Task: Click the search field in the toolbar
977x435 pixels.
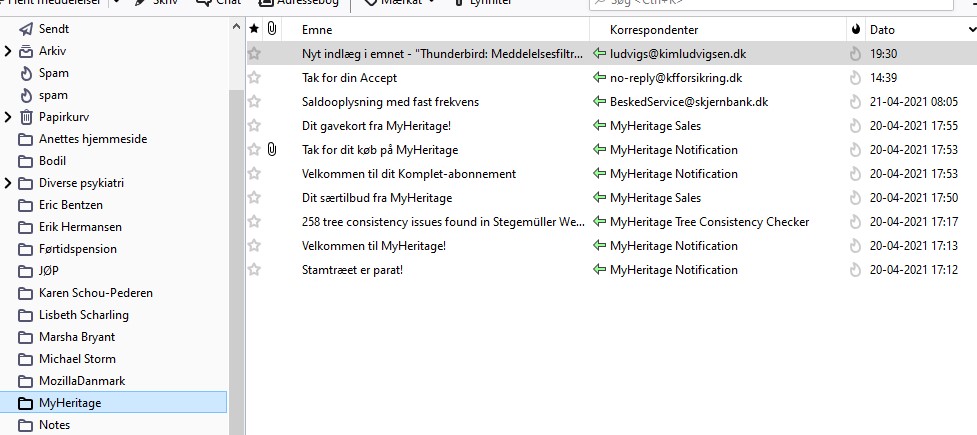Action: (771, 4)
